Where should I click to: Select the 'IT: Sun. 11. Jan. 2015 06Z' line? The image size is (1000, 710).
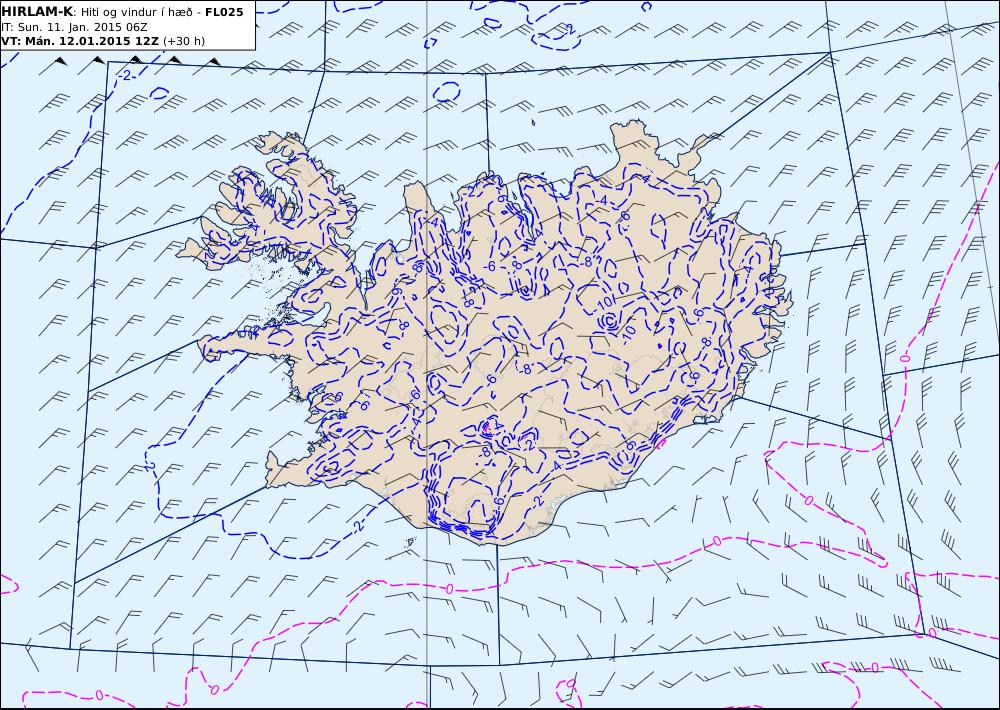point(75,27)
